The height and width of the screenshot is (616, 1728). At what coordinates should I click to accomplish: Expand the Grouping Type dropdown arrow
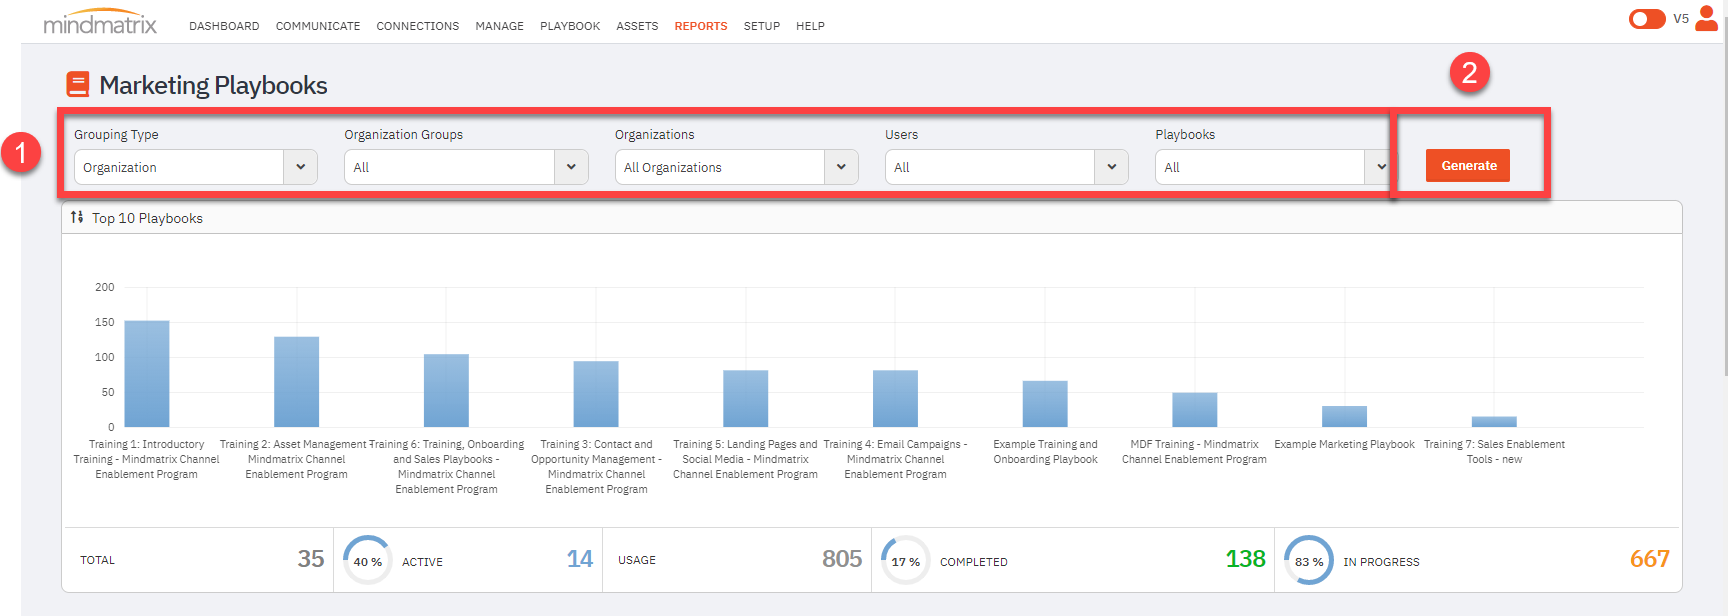coord(301,167)
